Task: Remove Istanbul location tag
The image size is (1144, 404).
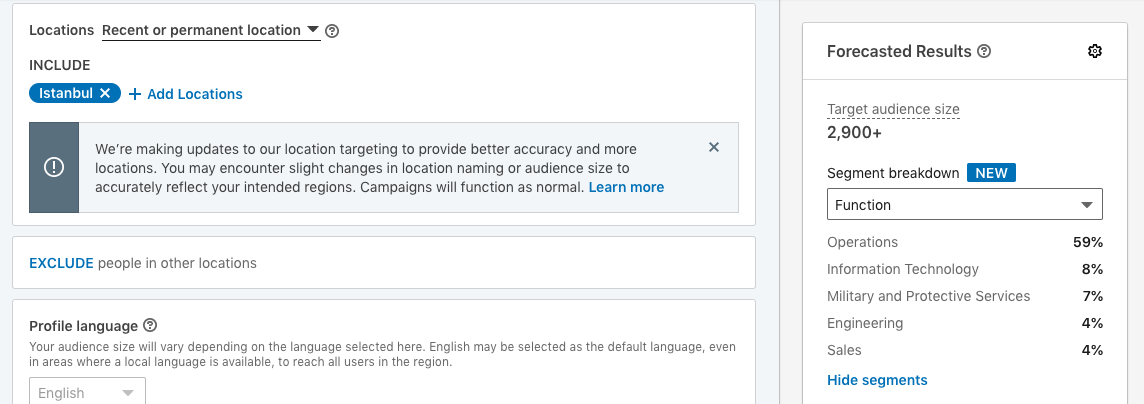Action: [x=105, y=94]
